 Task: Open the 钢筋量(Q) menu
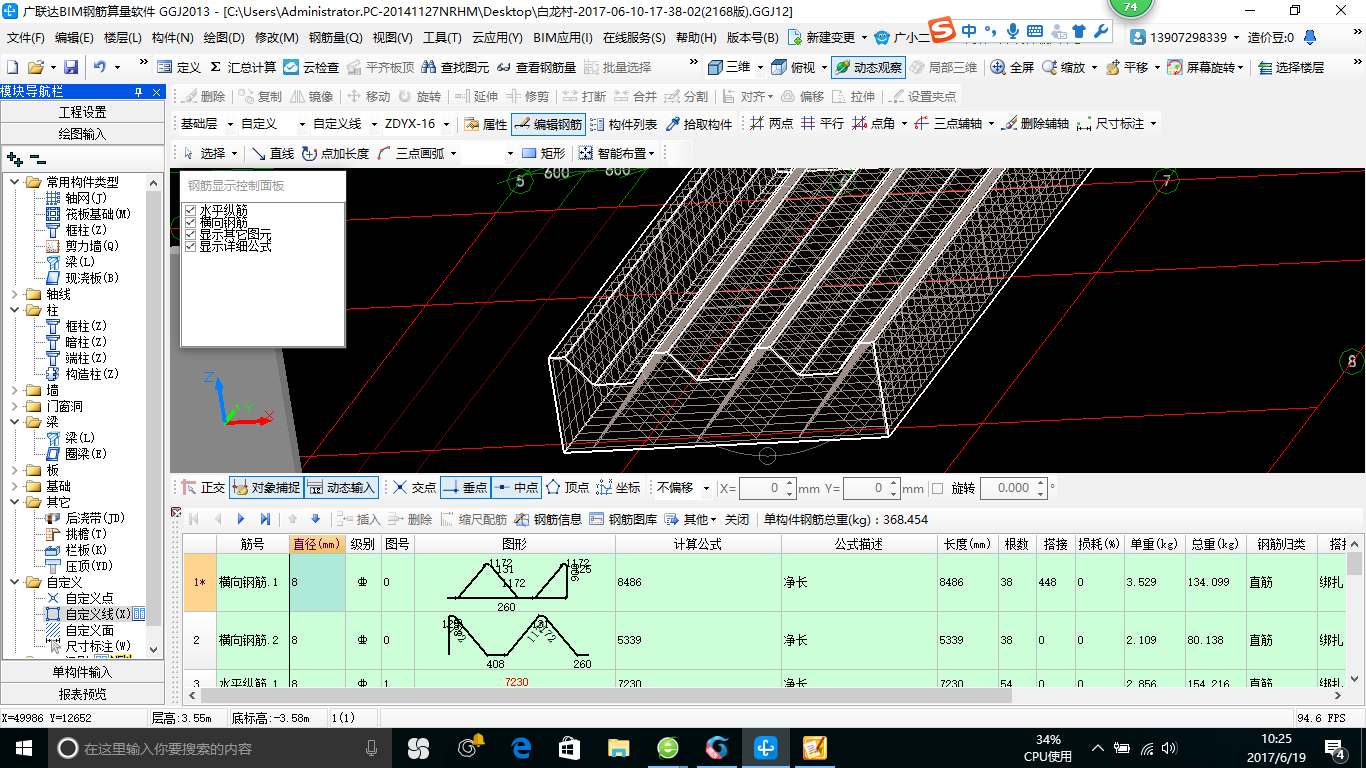click(x=335, y=38)
